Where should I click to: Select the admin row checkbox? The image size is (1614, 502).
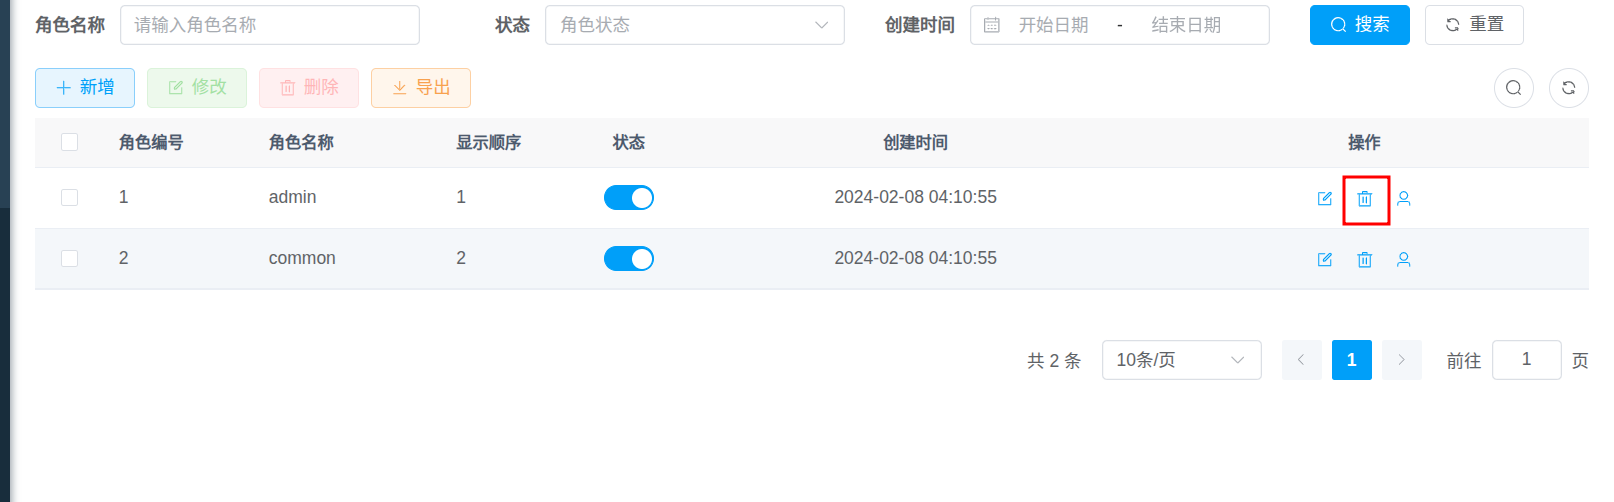tap(70, 198)
